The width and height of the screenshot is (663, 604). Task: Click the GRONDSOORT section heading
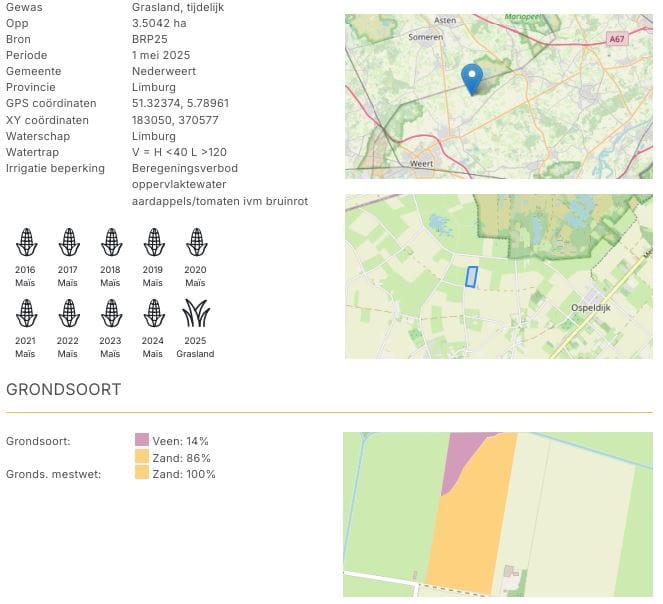(64, 390)
